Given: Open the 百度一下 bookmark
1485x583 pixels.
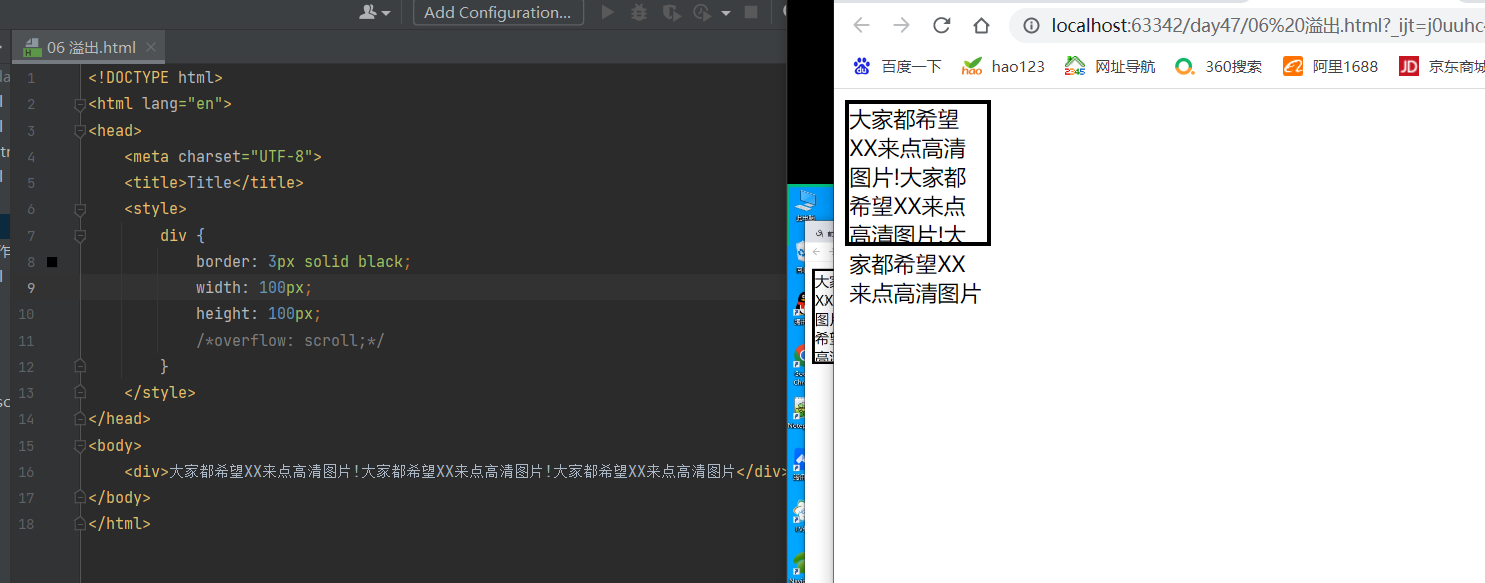Looking at the screenshot, I should (x=897, y=66).
